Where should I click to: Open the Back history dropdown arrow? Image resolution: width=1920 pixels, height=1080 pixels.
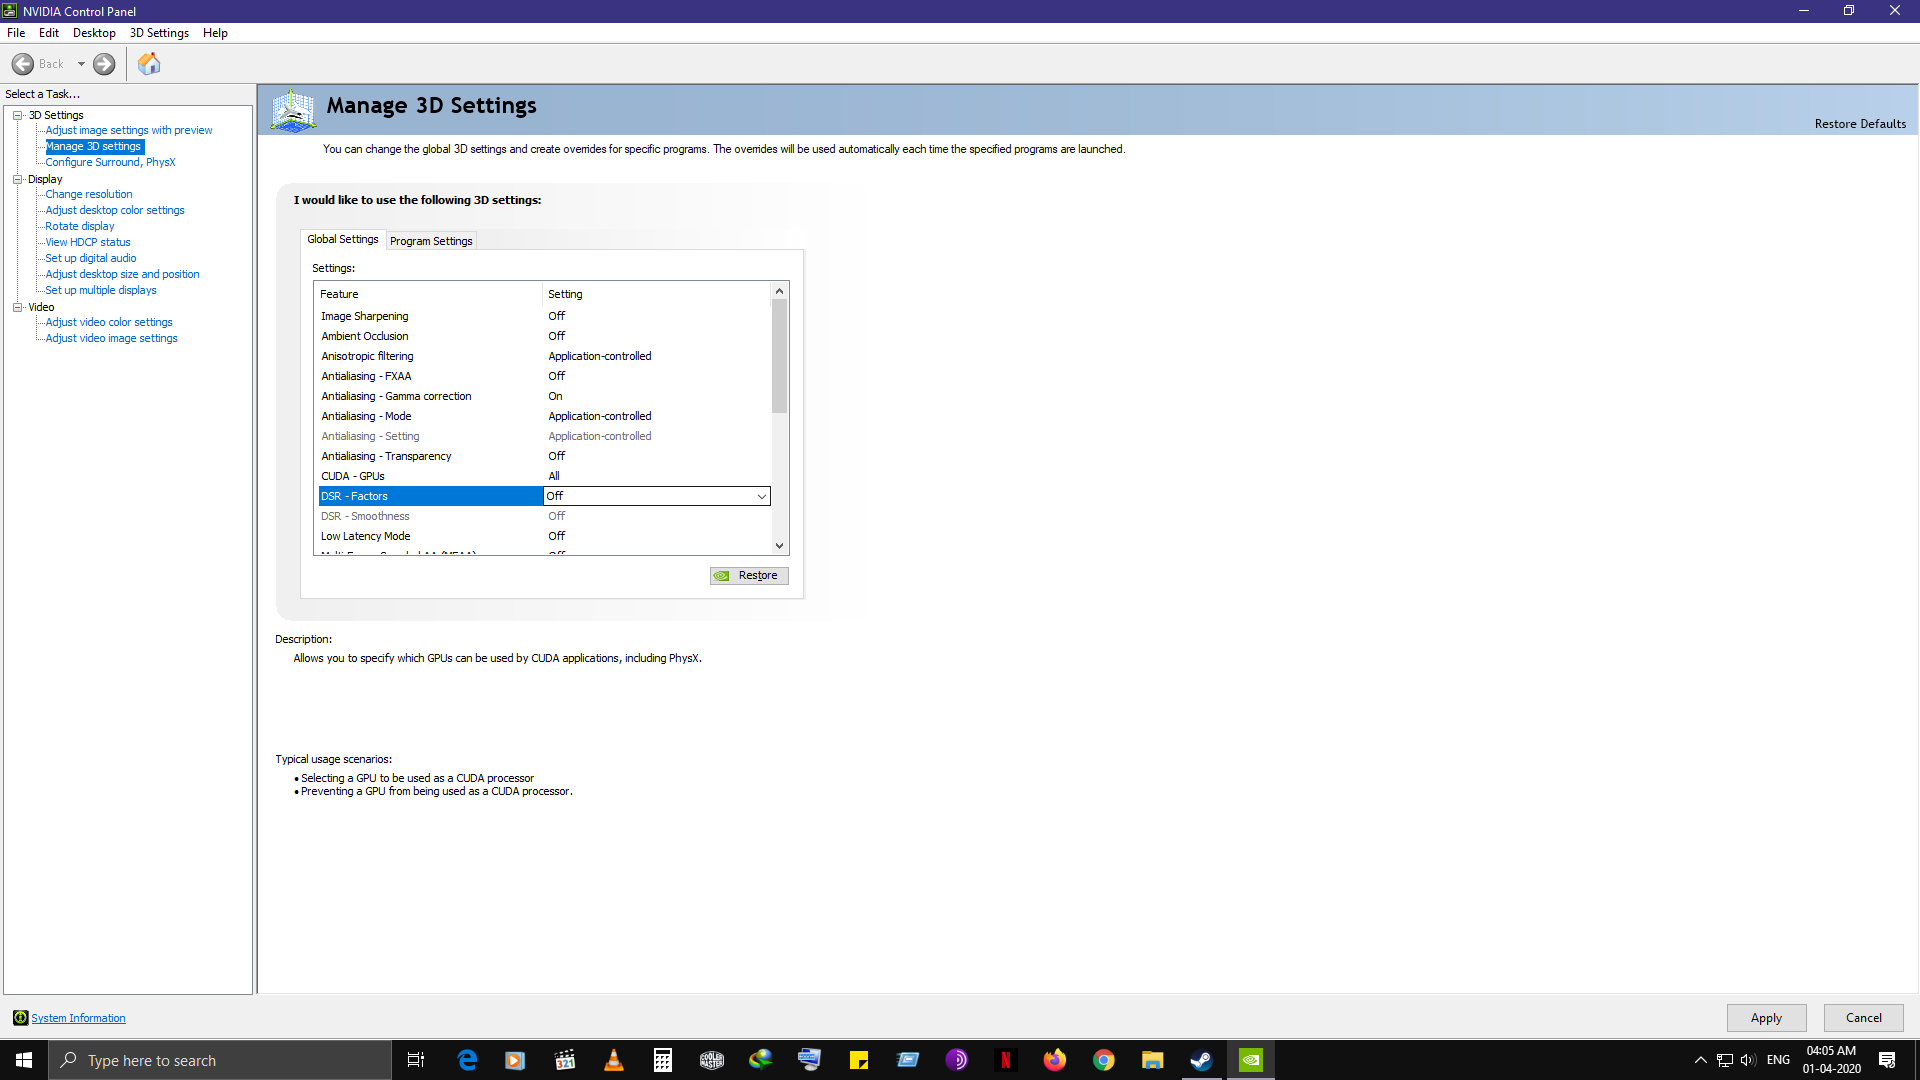pos(81,64)
